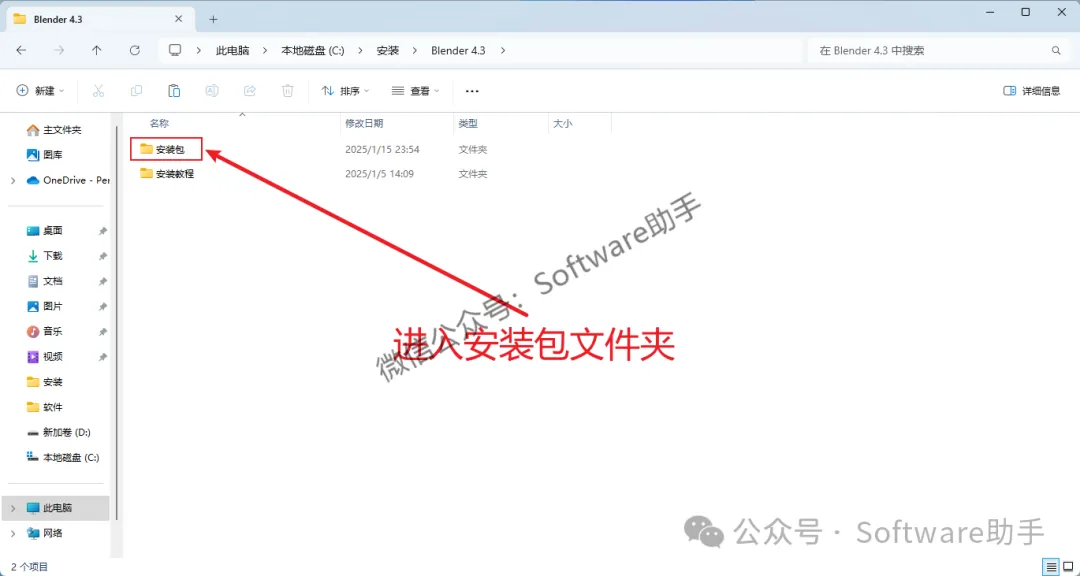Open 新加卷 (D:) drive in sidebar
1080x576 pixels.
(x=59, y=432)
